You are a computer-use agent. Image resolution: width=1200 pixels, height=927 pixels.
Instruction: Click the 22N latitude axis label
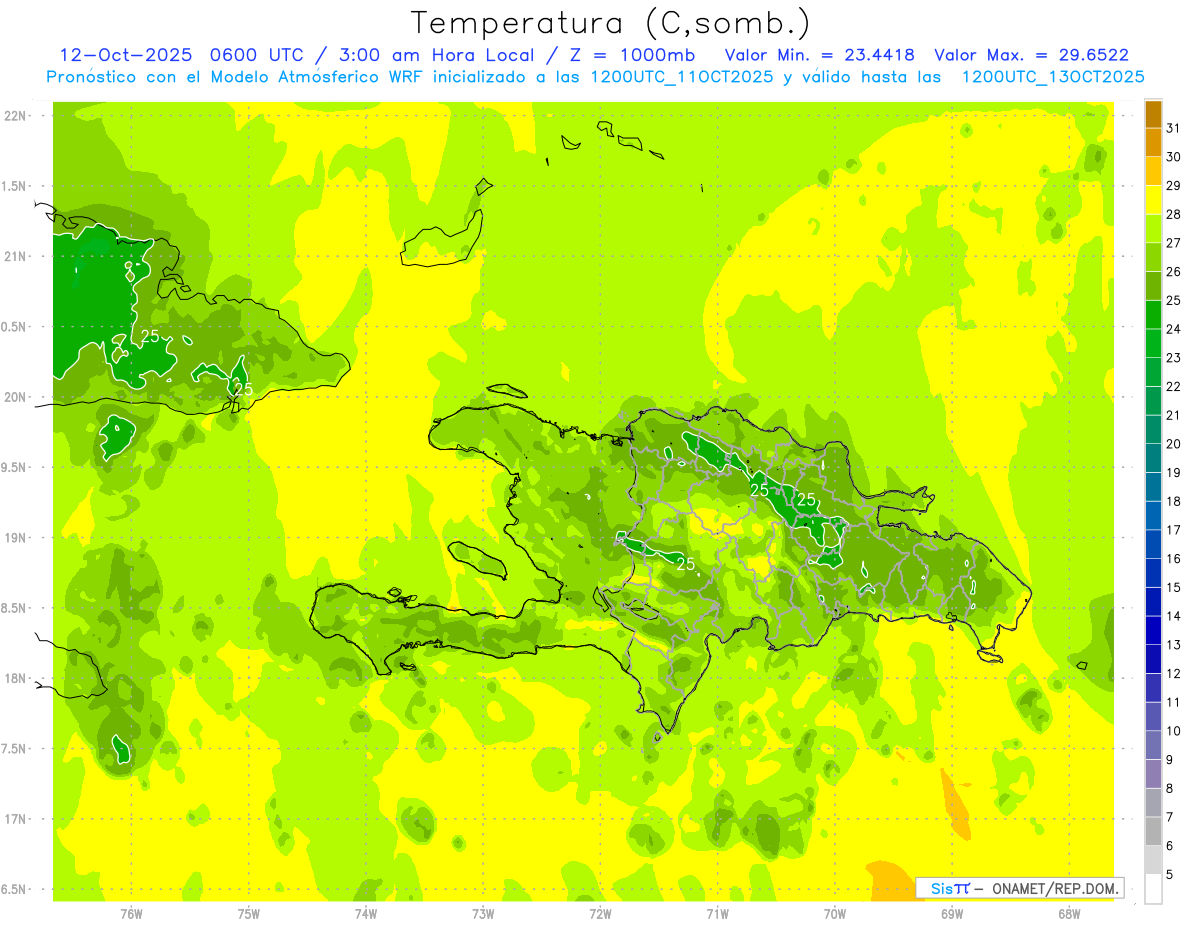pyautogui.click(x=16, y=116)
